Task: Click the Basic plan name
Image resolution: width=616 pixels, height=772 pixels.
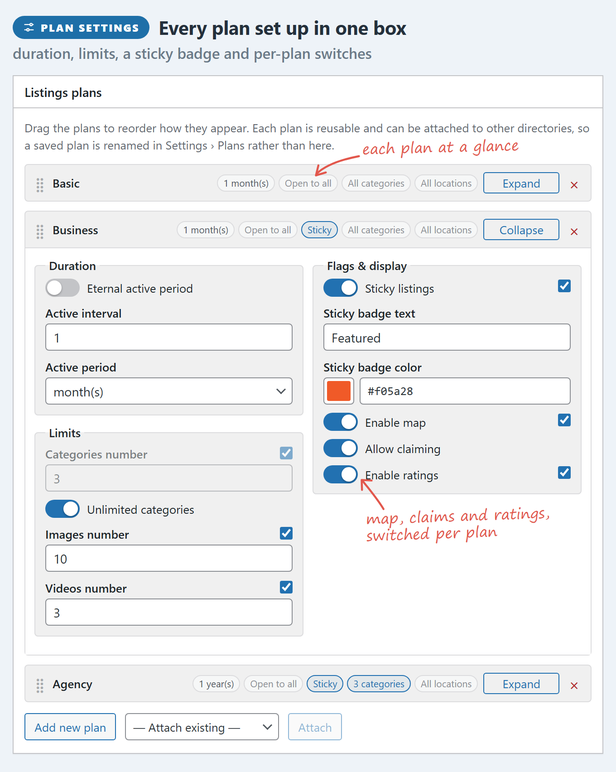Action: 66,184
